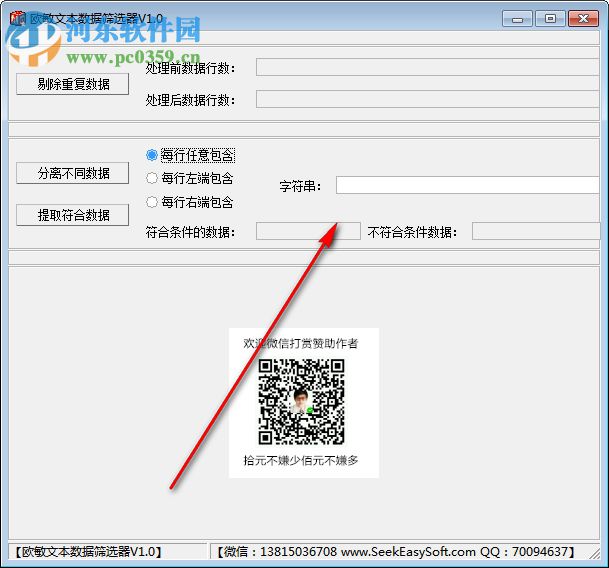Click the status bar text 【欧敏文本数据筛选器V1.0】
609x568 pixels.
[x=88, y=552]
